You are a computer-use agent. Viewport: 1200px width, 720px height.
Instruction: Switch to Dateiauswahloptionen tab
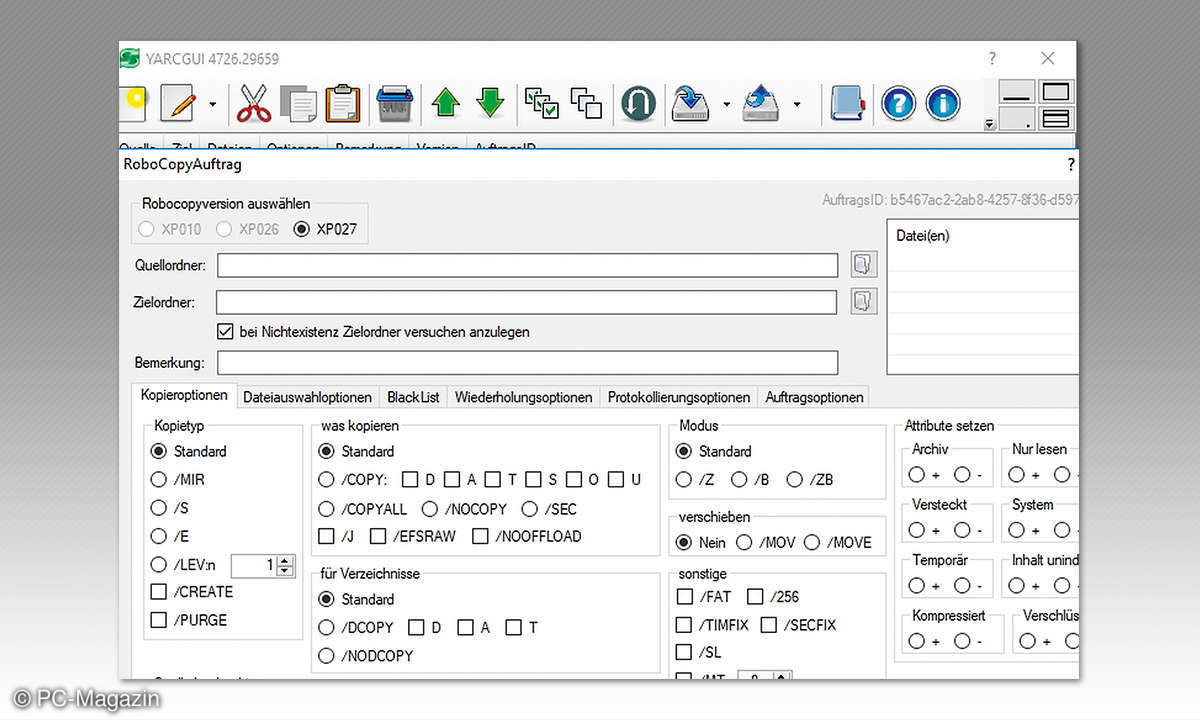tap(308, 397)
